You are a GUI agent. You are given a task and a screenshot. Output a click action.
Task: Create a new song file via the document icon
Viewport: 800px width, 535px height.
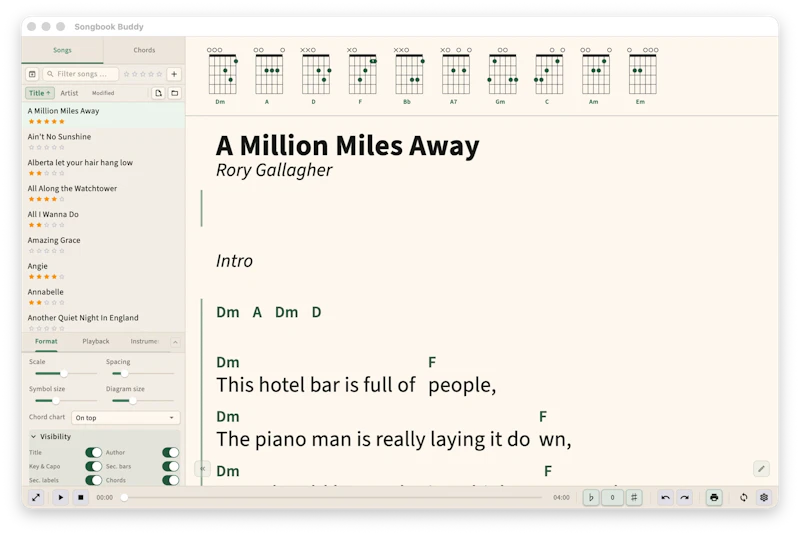158,93
